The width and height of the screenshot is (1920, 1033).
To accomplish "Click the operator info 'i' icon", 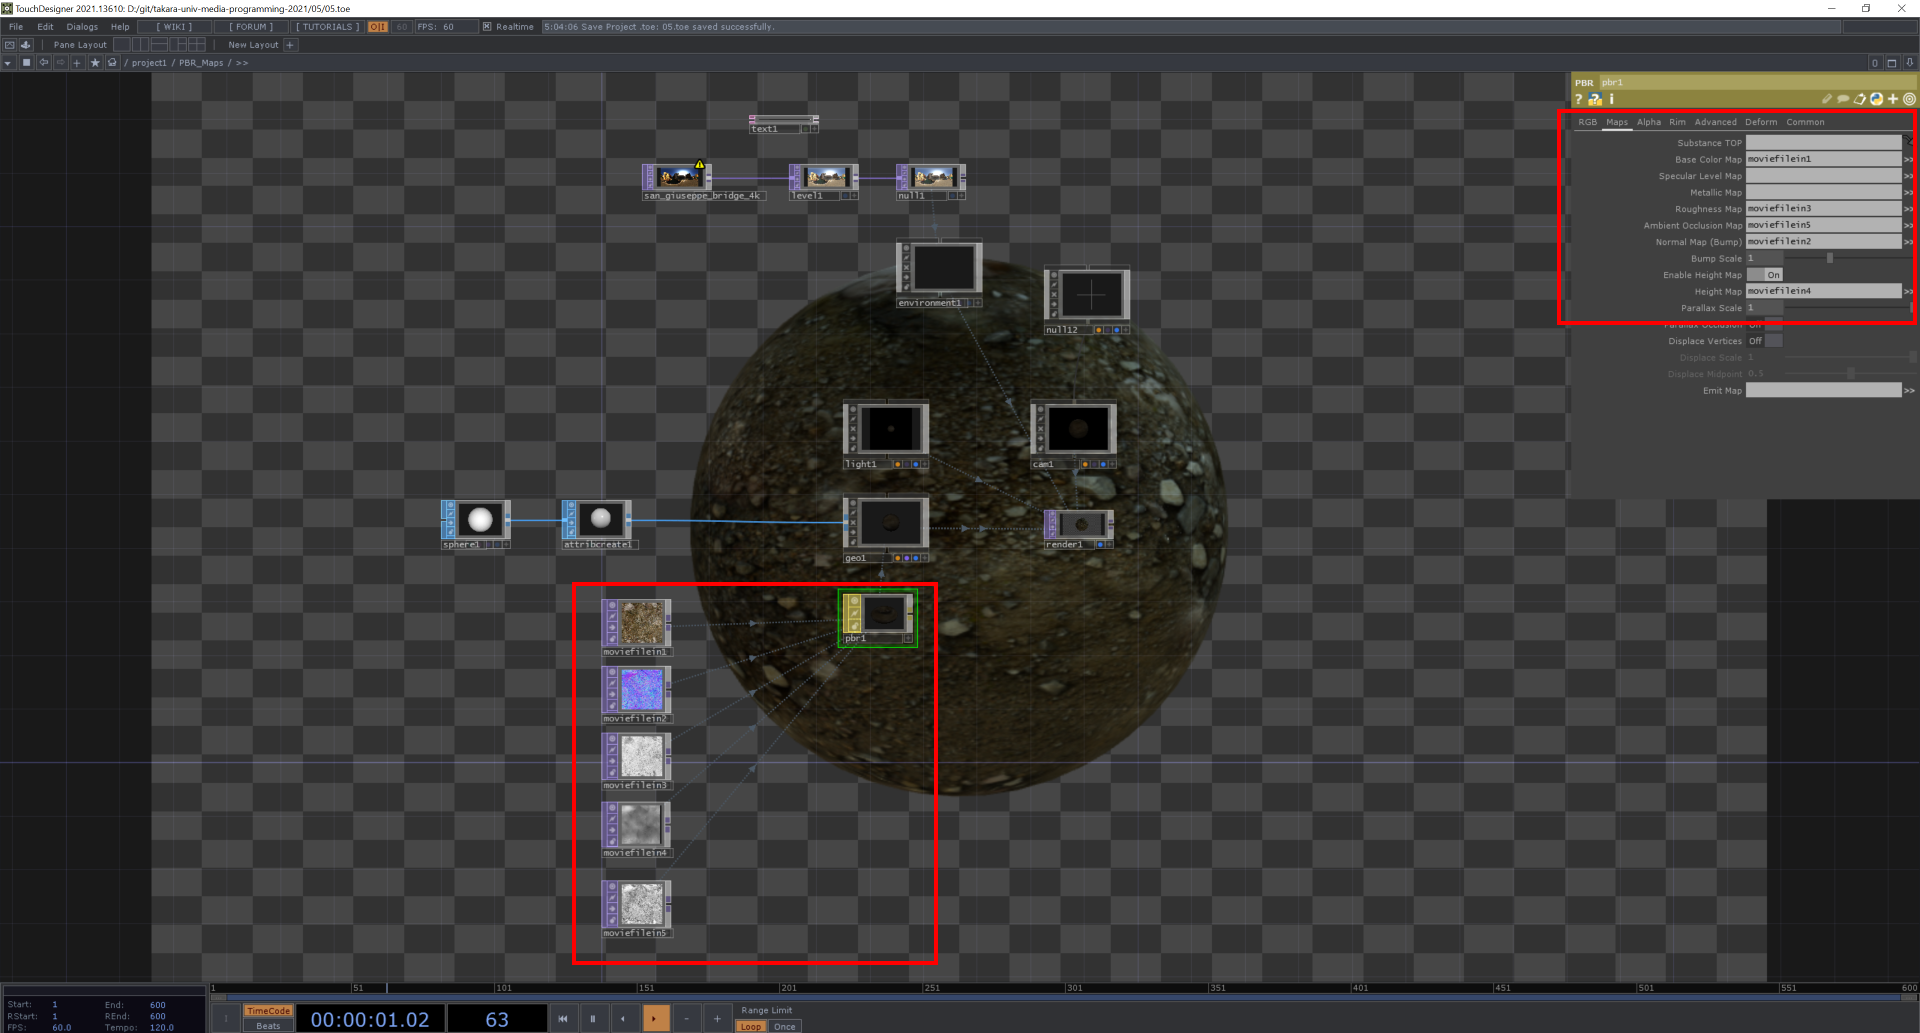I will tap(1611, 99).
